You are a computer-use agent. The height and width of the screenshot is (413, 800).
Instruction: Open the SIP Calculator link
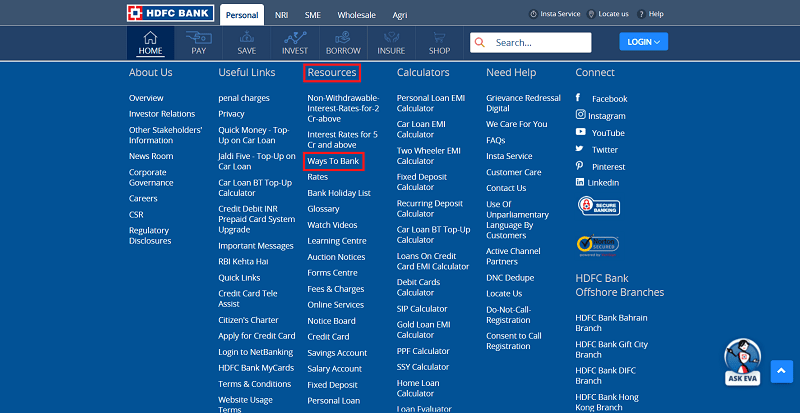point(422,309)
